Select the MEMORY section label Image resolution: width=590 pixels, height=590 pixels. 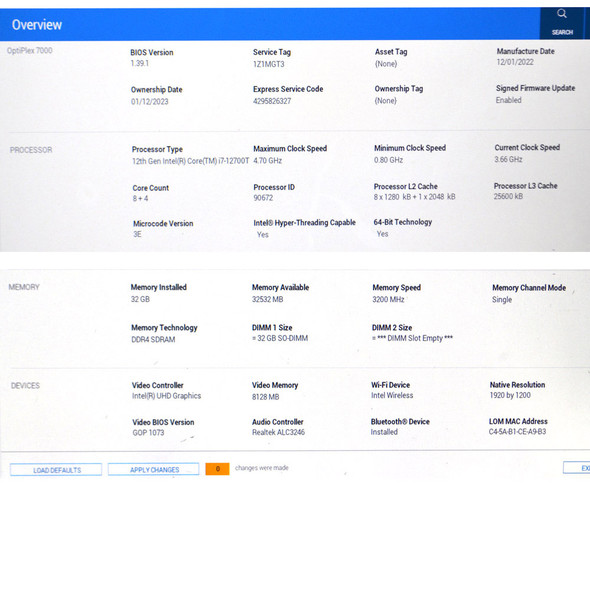click(24, 287)
